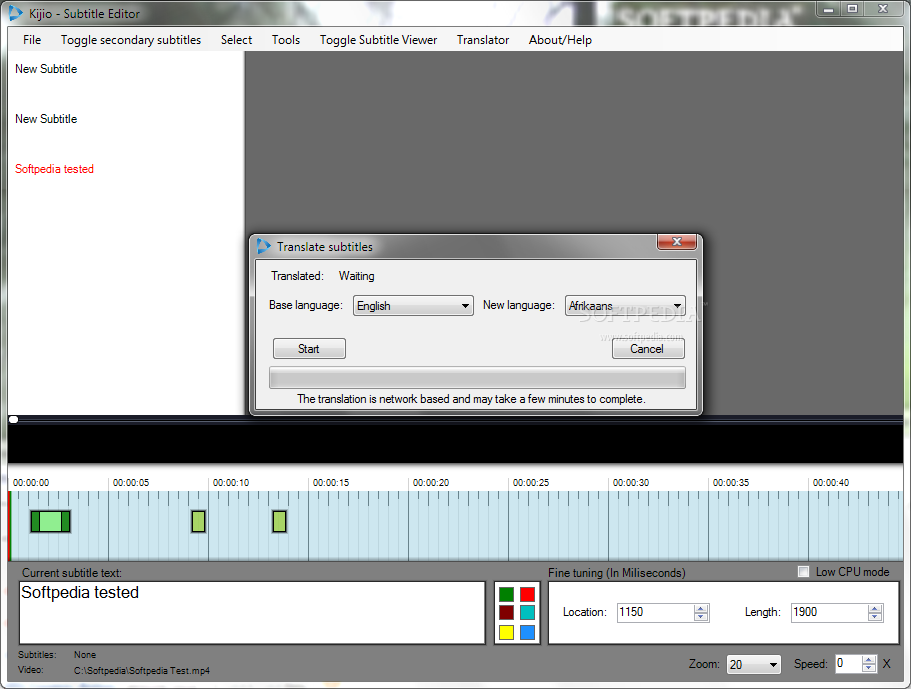This screenshot has height=689, width=911.
Task: Pick the blue color swatch
Action: click(x=528, y=632)
